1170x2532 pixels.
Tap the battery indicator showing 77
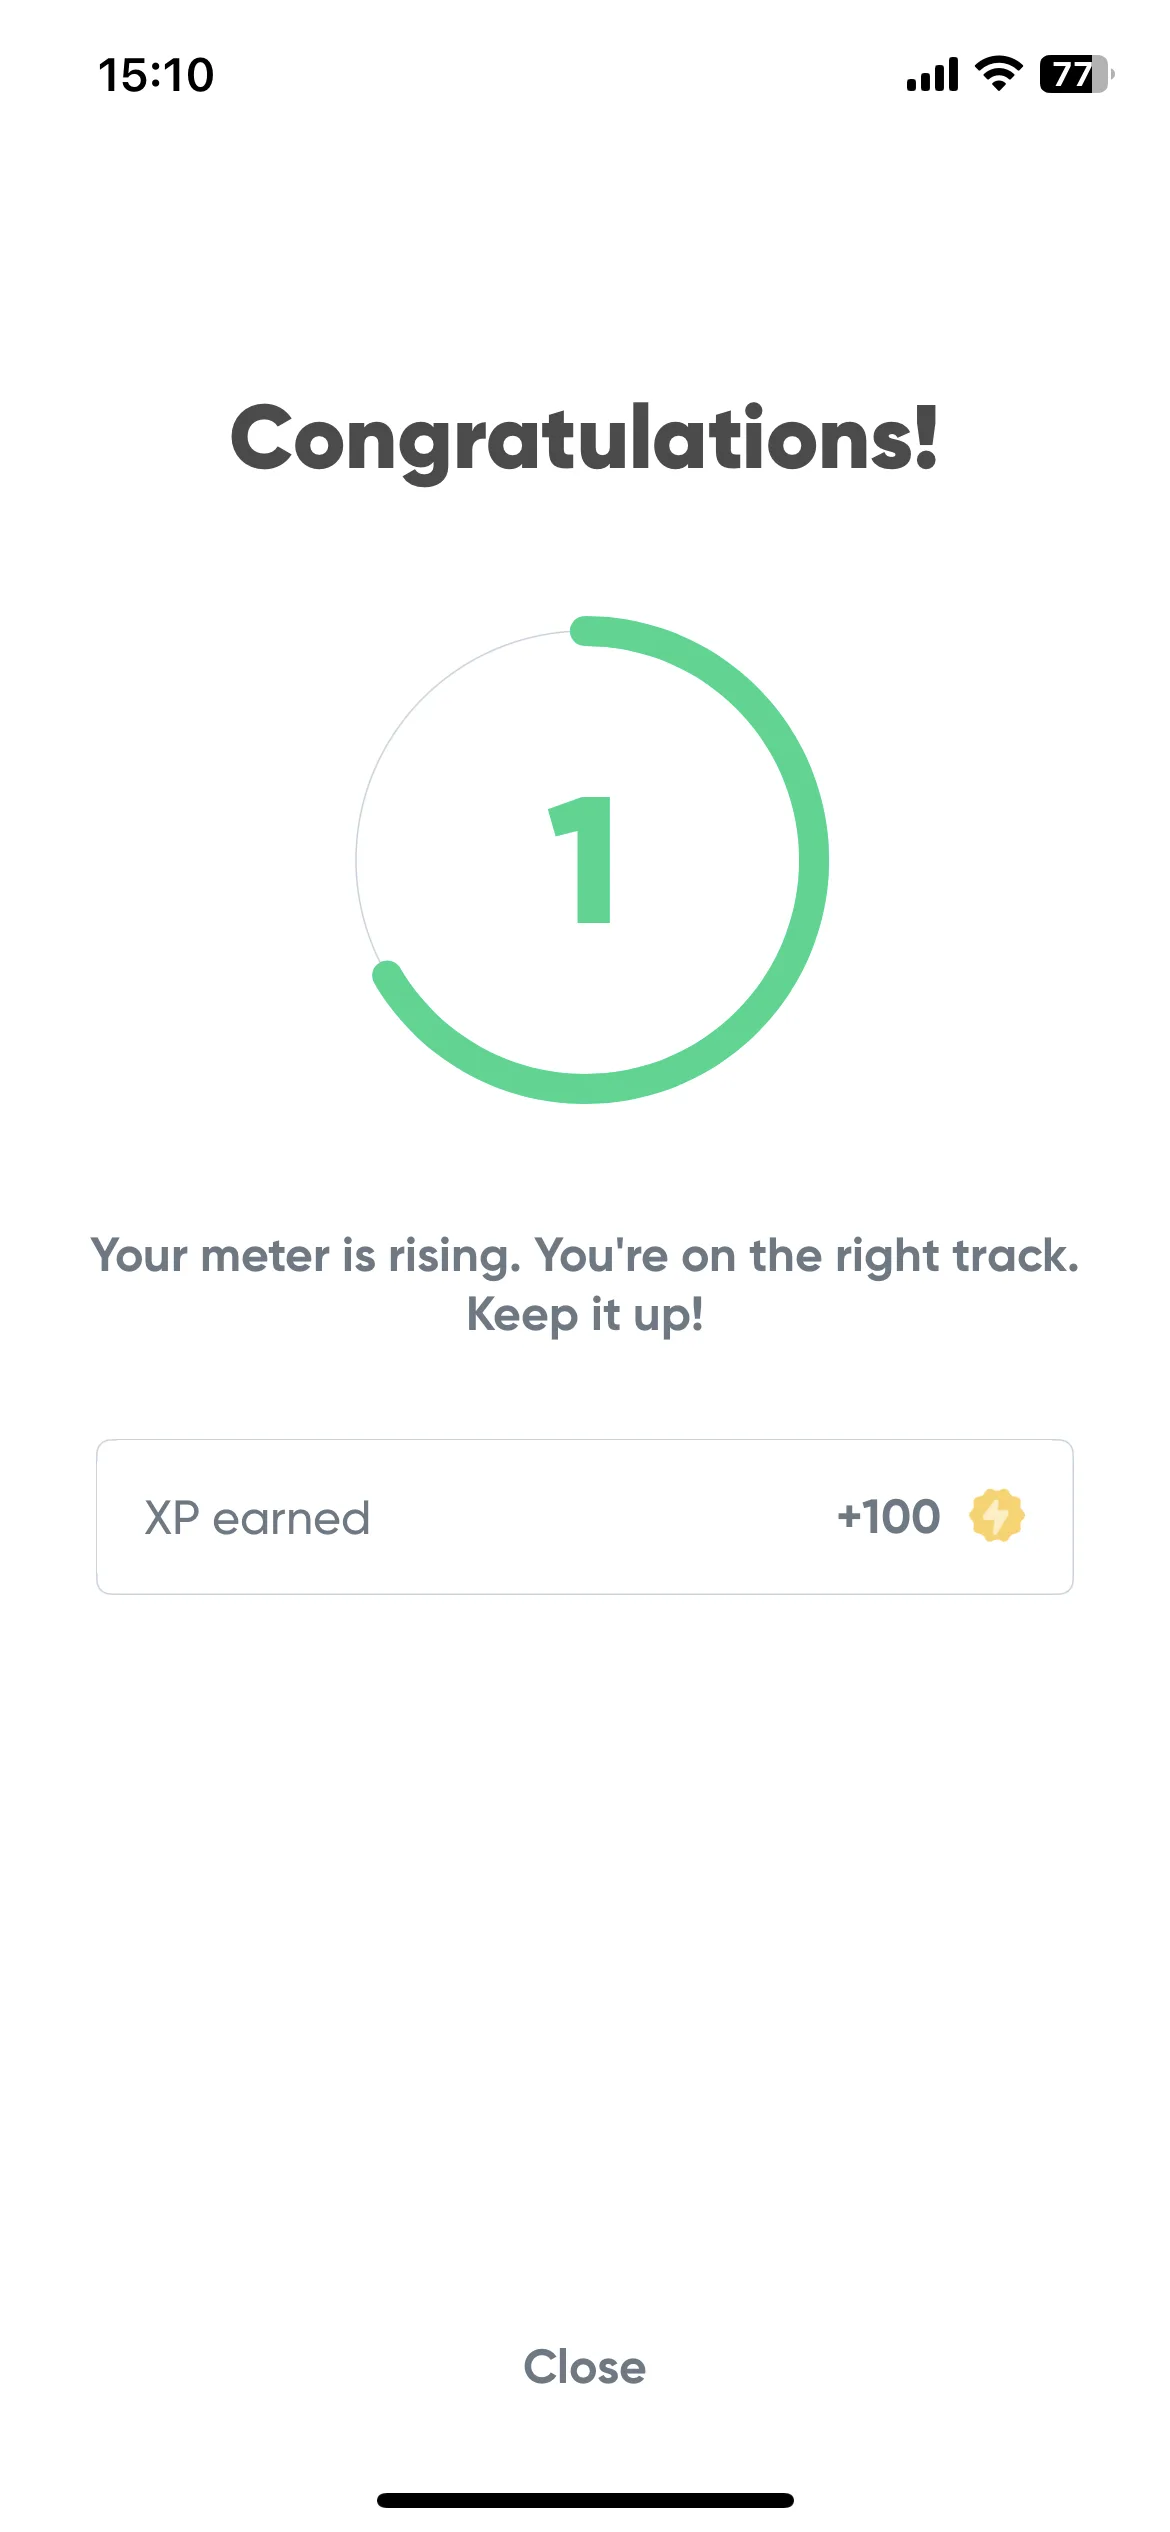[1077, 74]
